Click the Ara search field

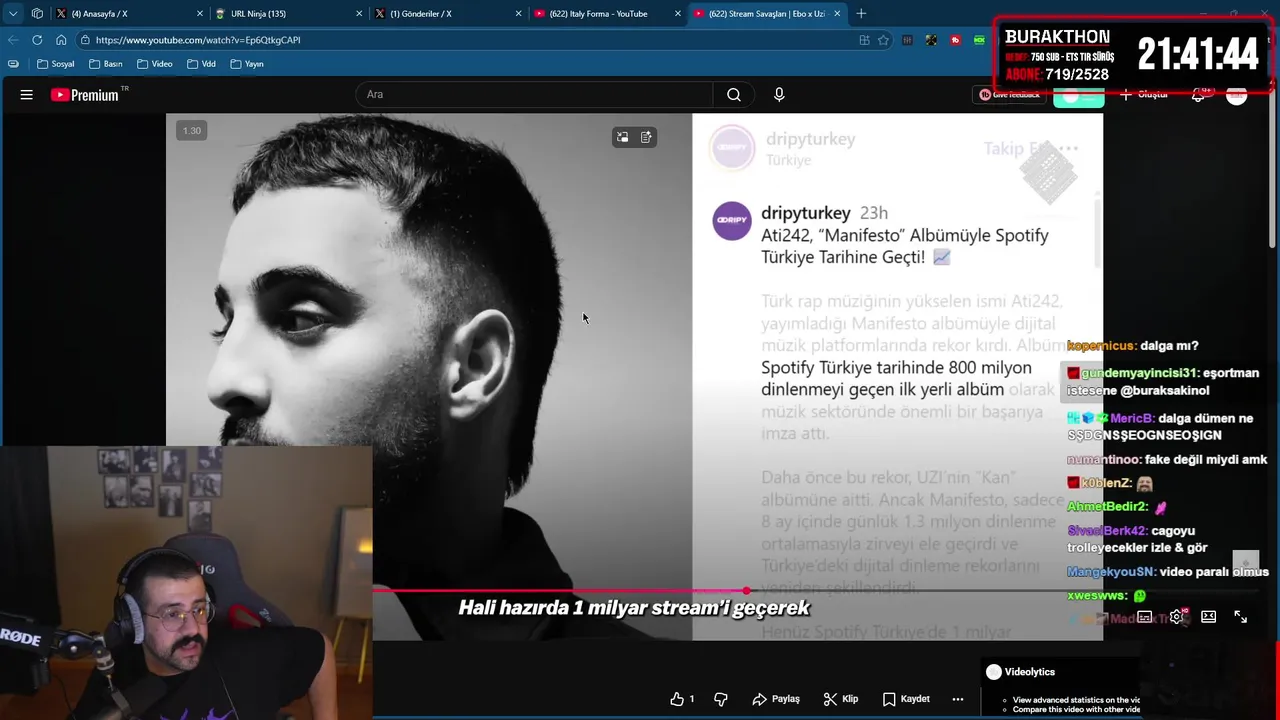click(535, 94)
